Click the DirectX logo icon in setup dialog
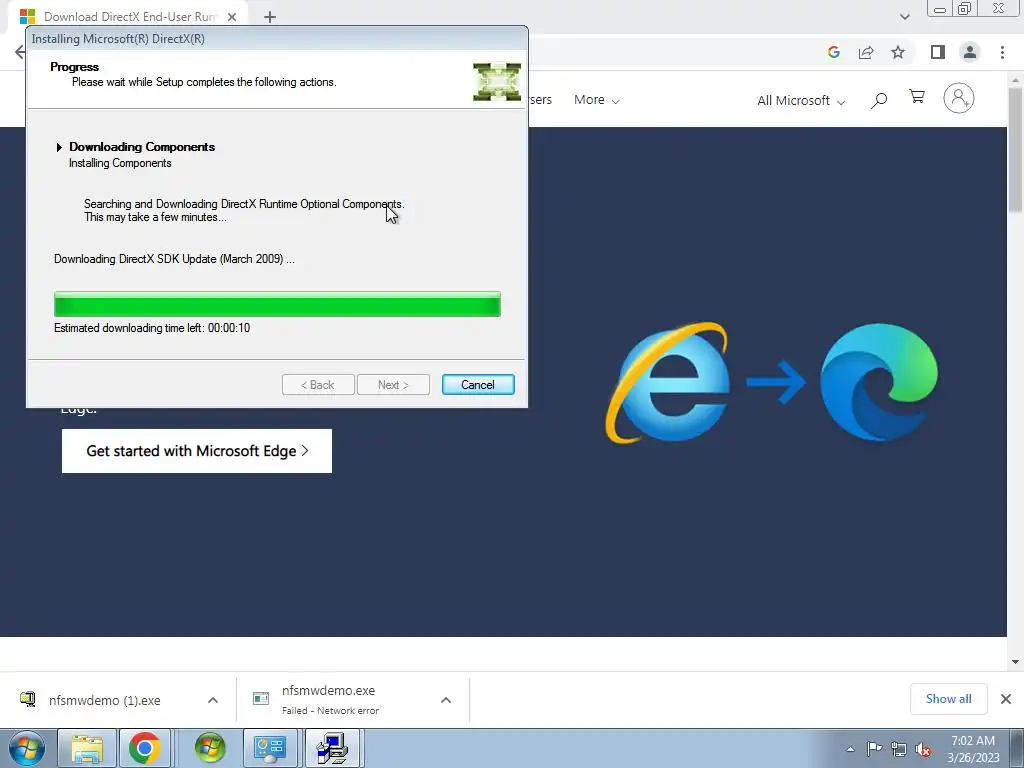Image resolution: width=1024 pixels, height=768 pixels. tap(497, 82)
